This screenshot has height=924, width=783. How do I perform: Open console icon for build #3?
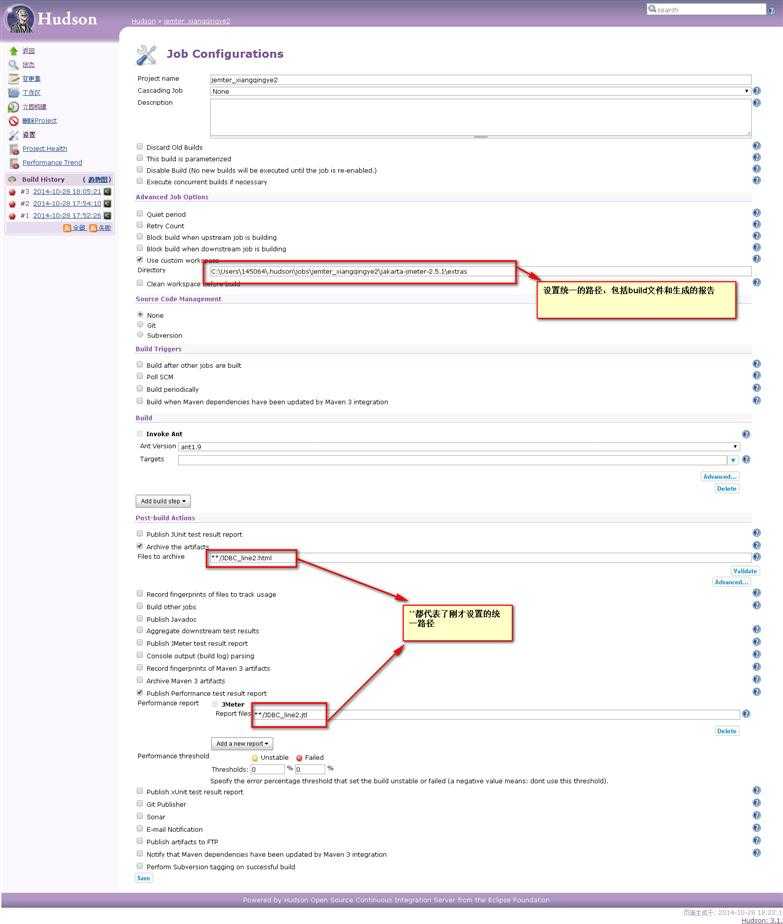click(x=107, y=192)
